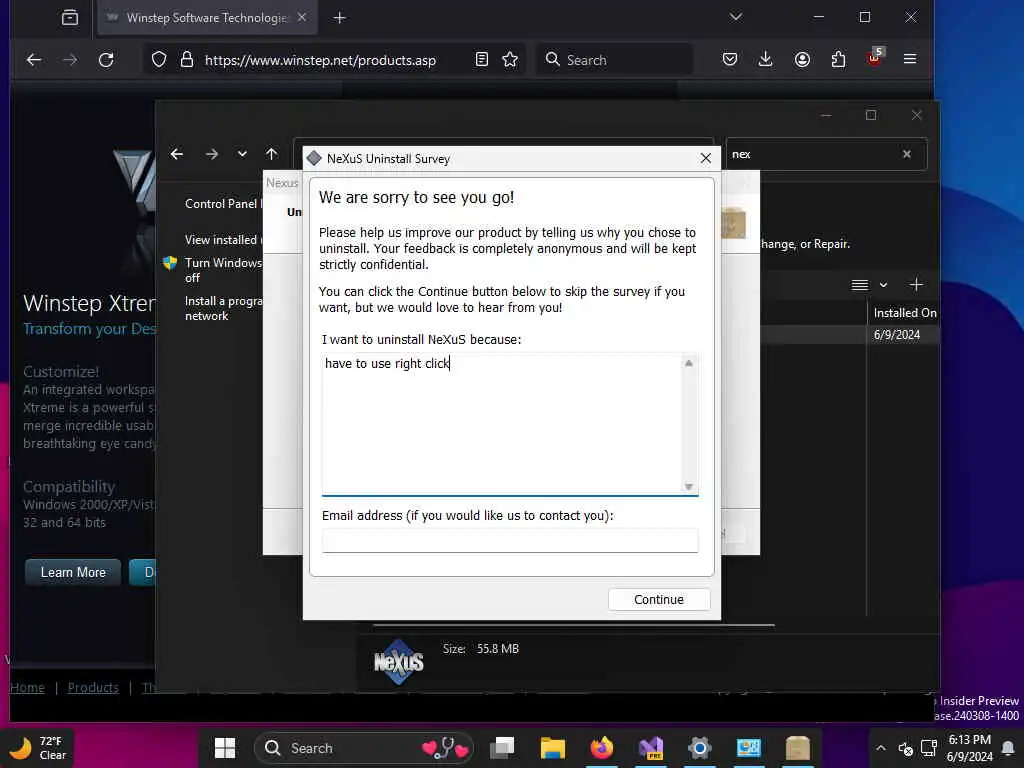
Task: Open the Windows Start menu
Action: [x=225, y=748]
